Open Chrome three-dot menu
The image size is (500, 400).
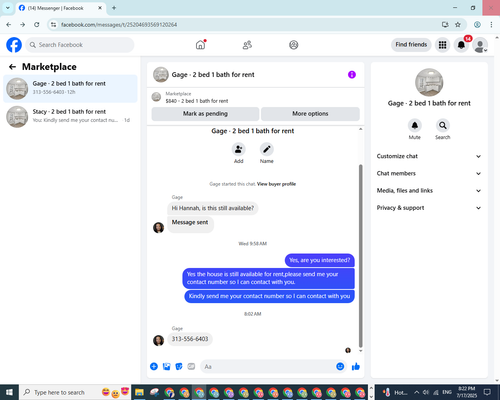pos(491,25)
